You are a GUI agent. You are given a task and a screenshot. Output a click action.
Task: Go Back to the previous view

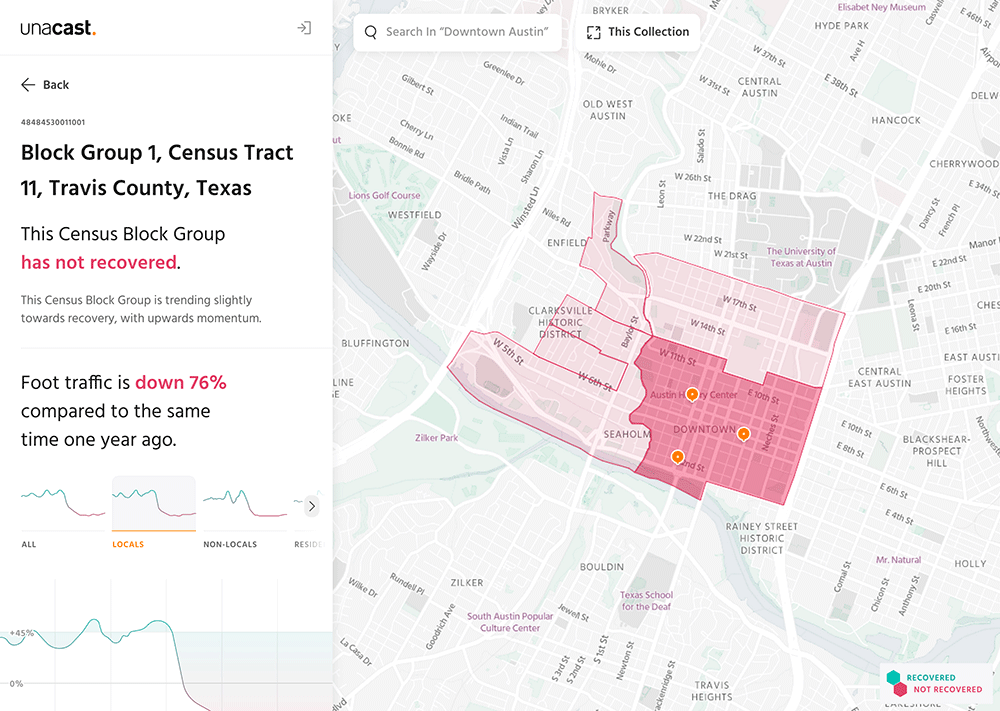coord(45,85)
